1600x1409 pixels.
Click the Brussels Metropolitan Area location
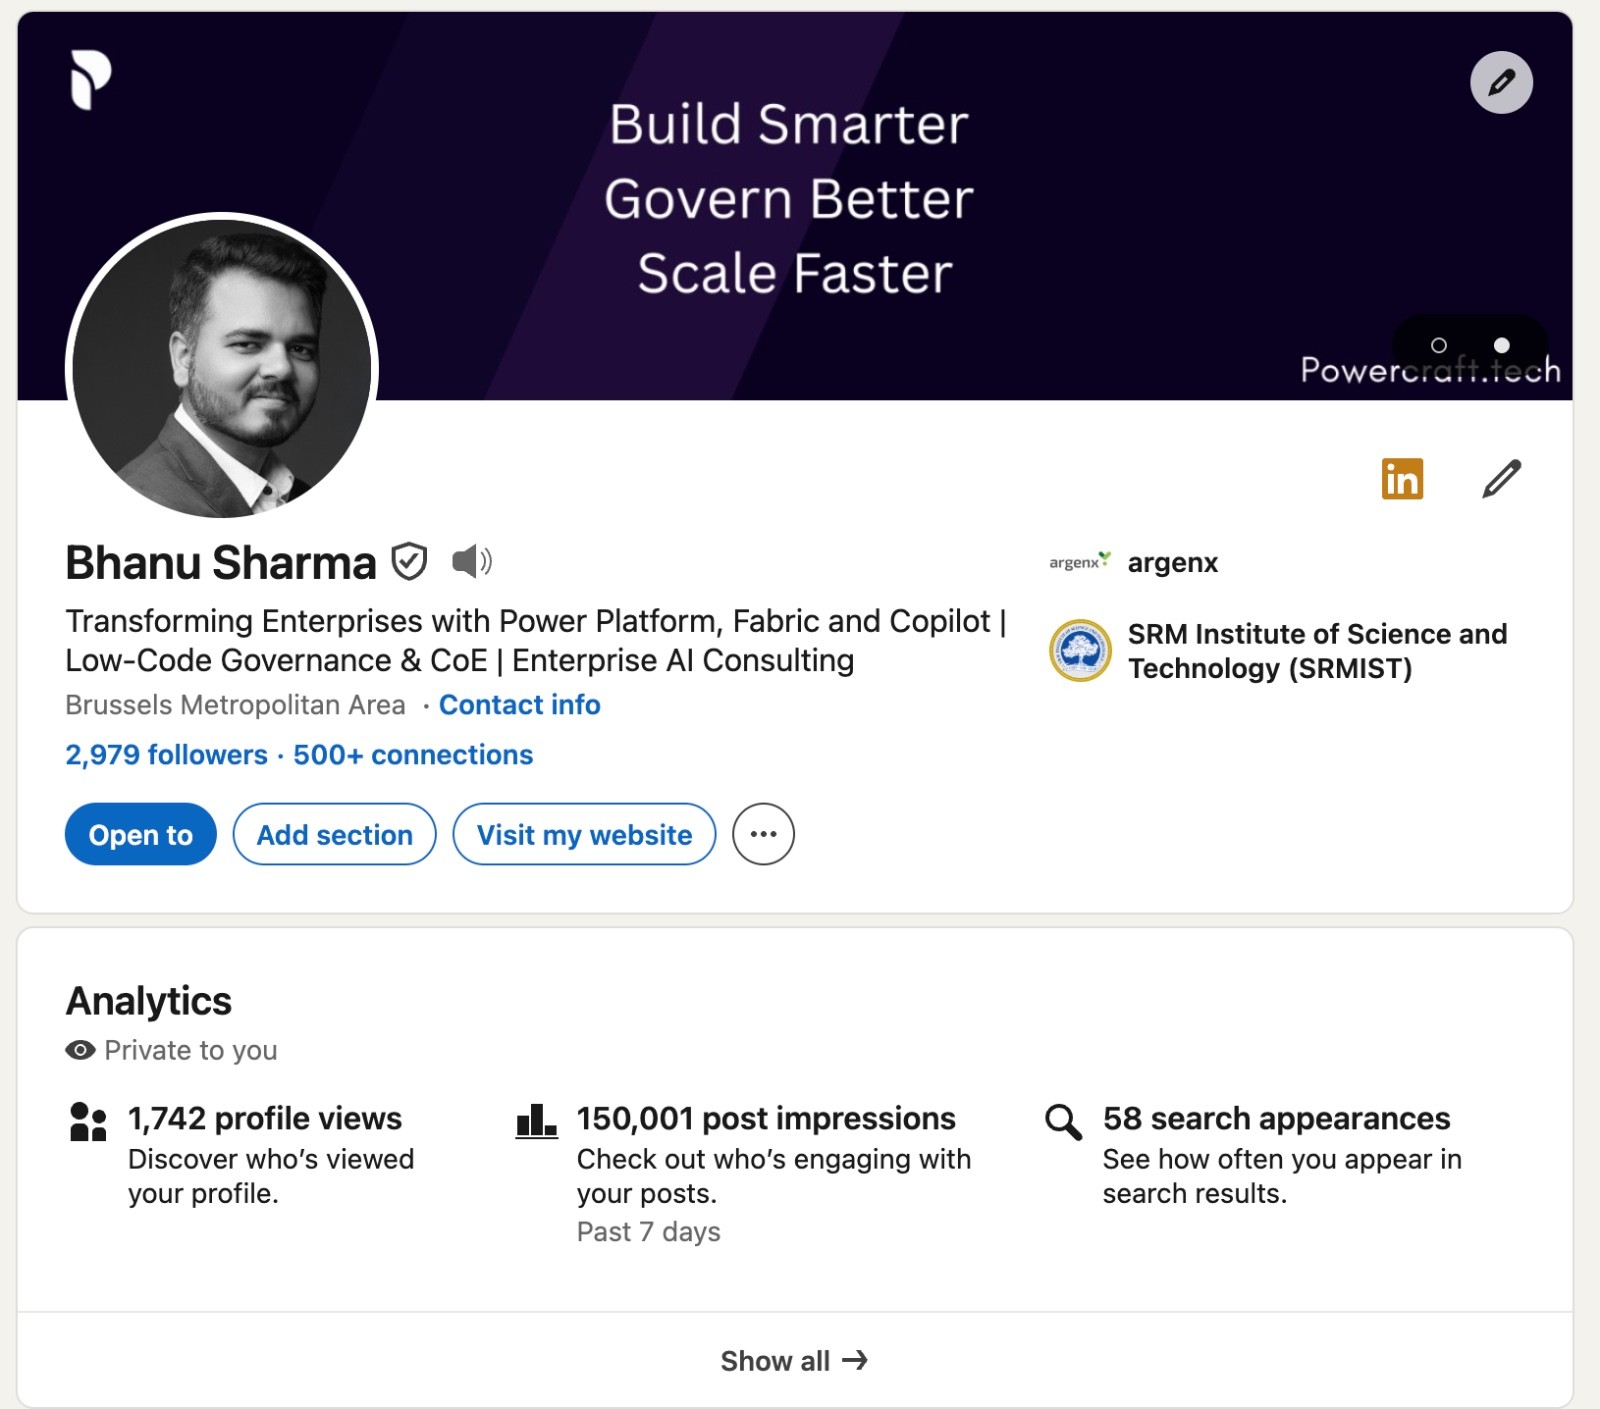pos(235,705)
